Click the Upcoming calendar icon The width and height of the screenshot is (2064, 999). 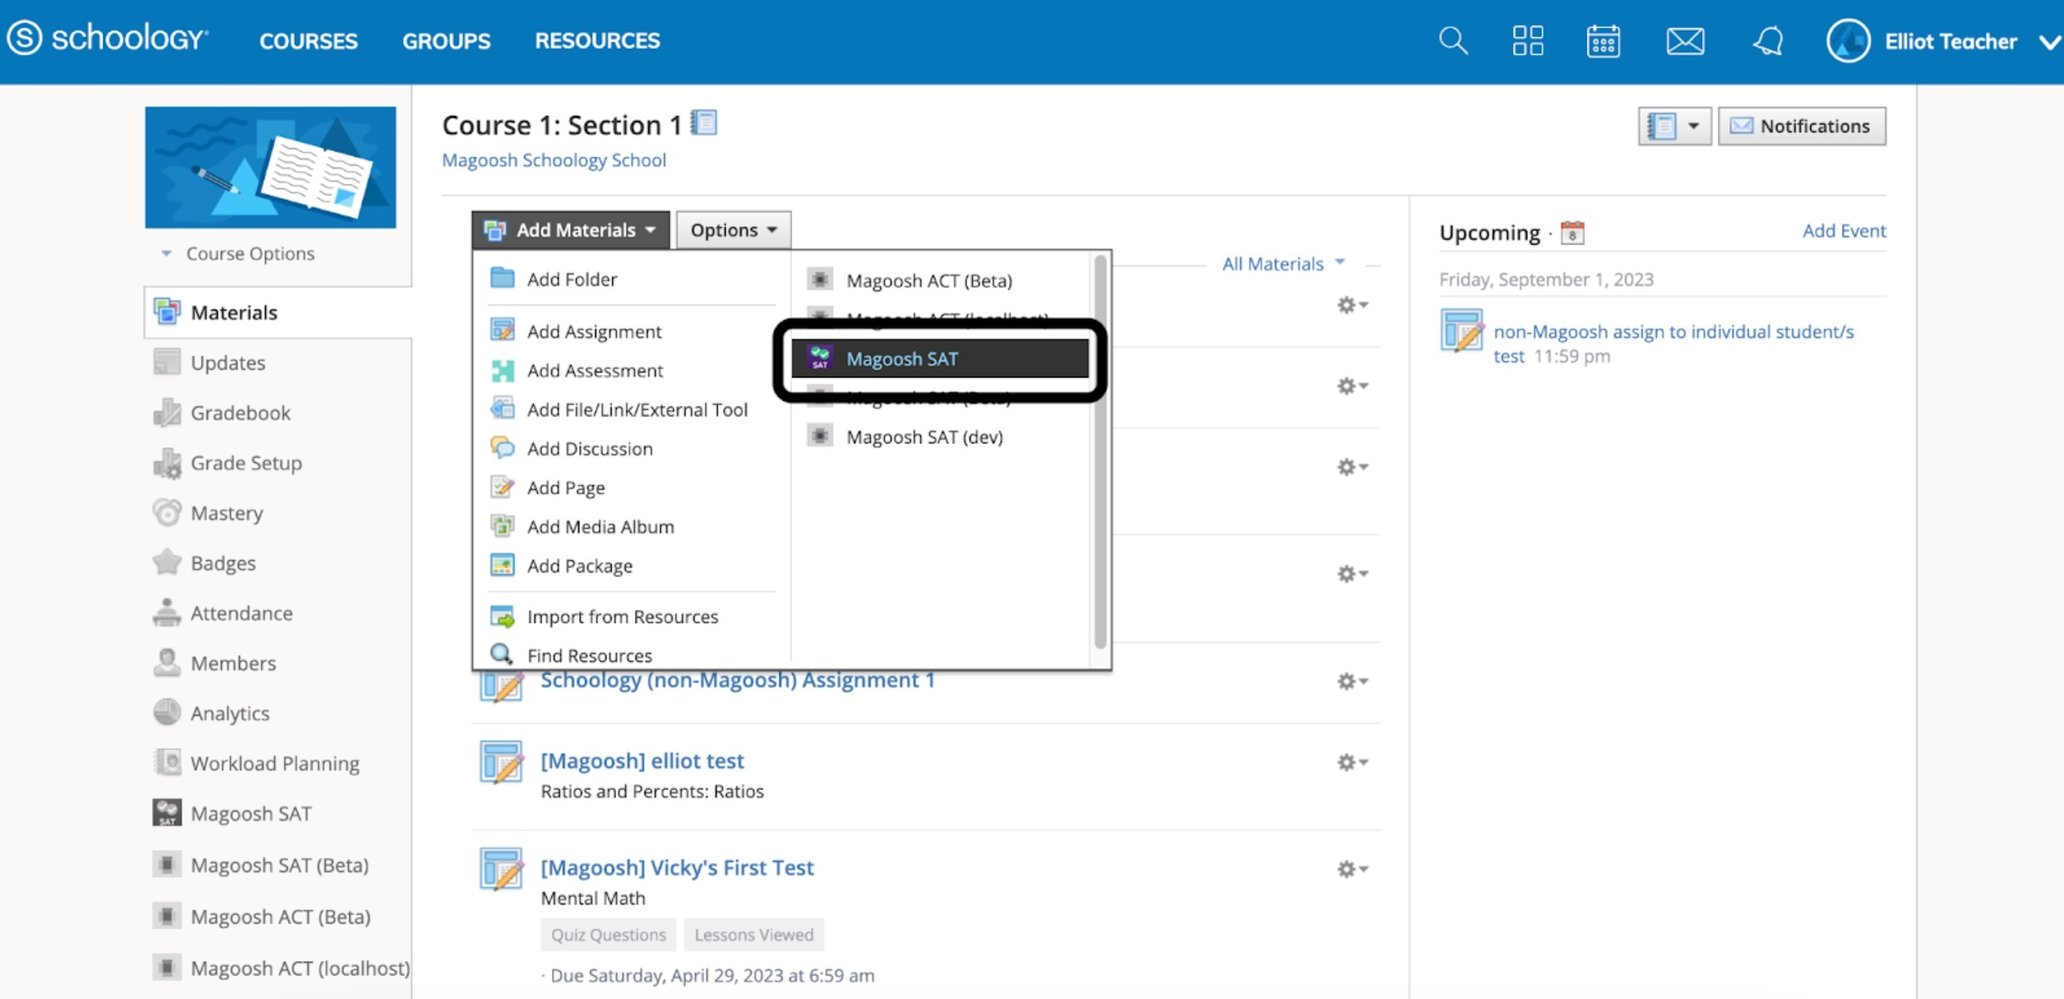click(x=1572, y=233)
